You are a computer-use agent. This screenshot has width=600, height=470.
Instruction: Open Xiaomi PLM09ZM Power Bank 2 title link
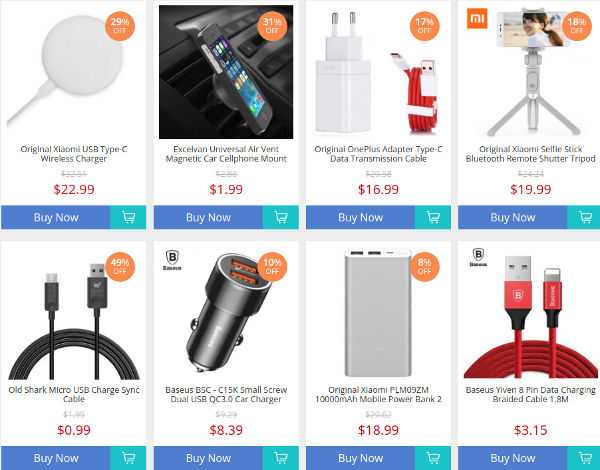click(x=378, y=394)
